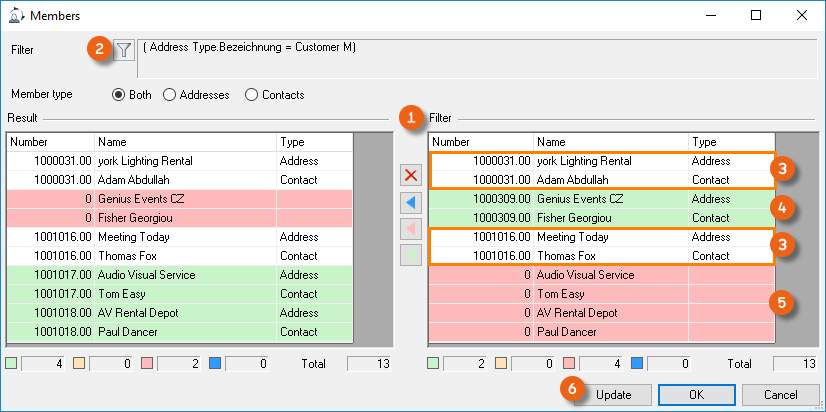
Task: Select the Both member type option
Action: (x=119, y=95)
